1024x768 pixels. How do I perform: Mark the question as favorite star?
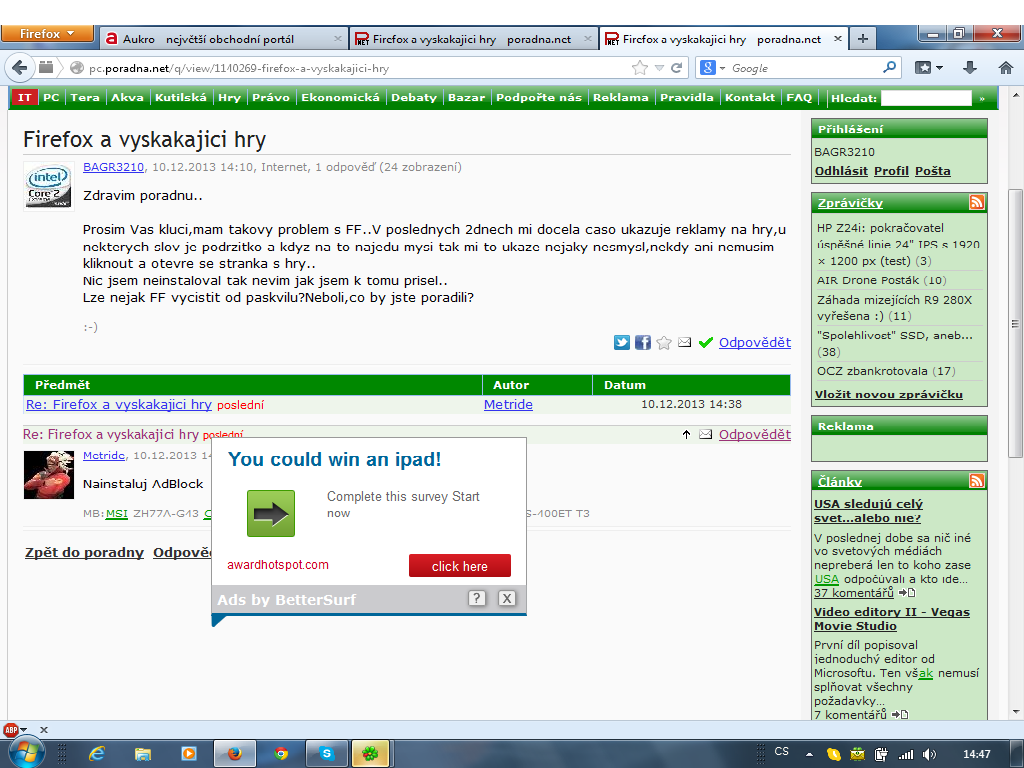click(664, 342)
